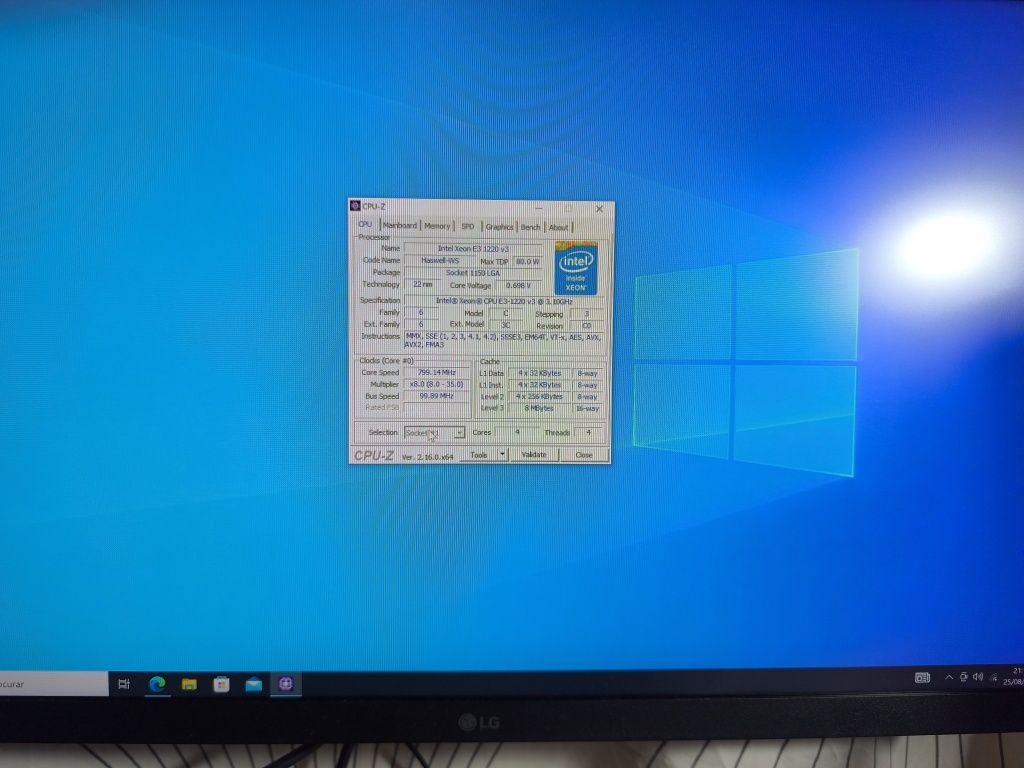Open Task View on the taskbar
The height and width of the screenshot is (768, 1024).
tap(124, 684)
